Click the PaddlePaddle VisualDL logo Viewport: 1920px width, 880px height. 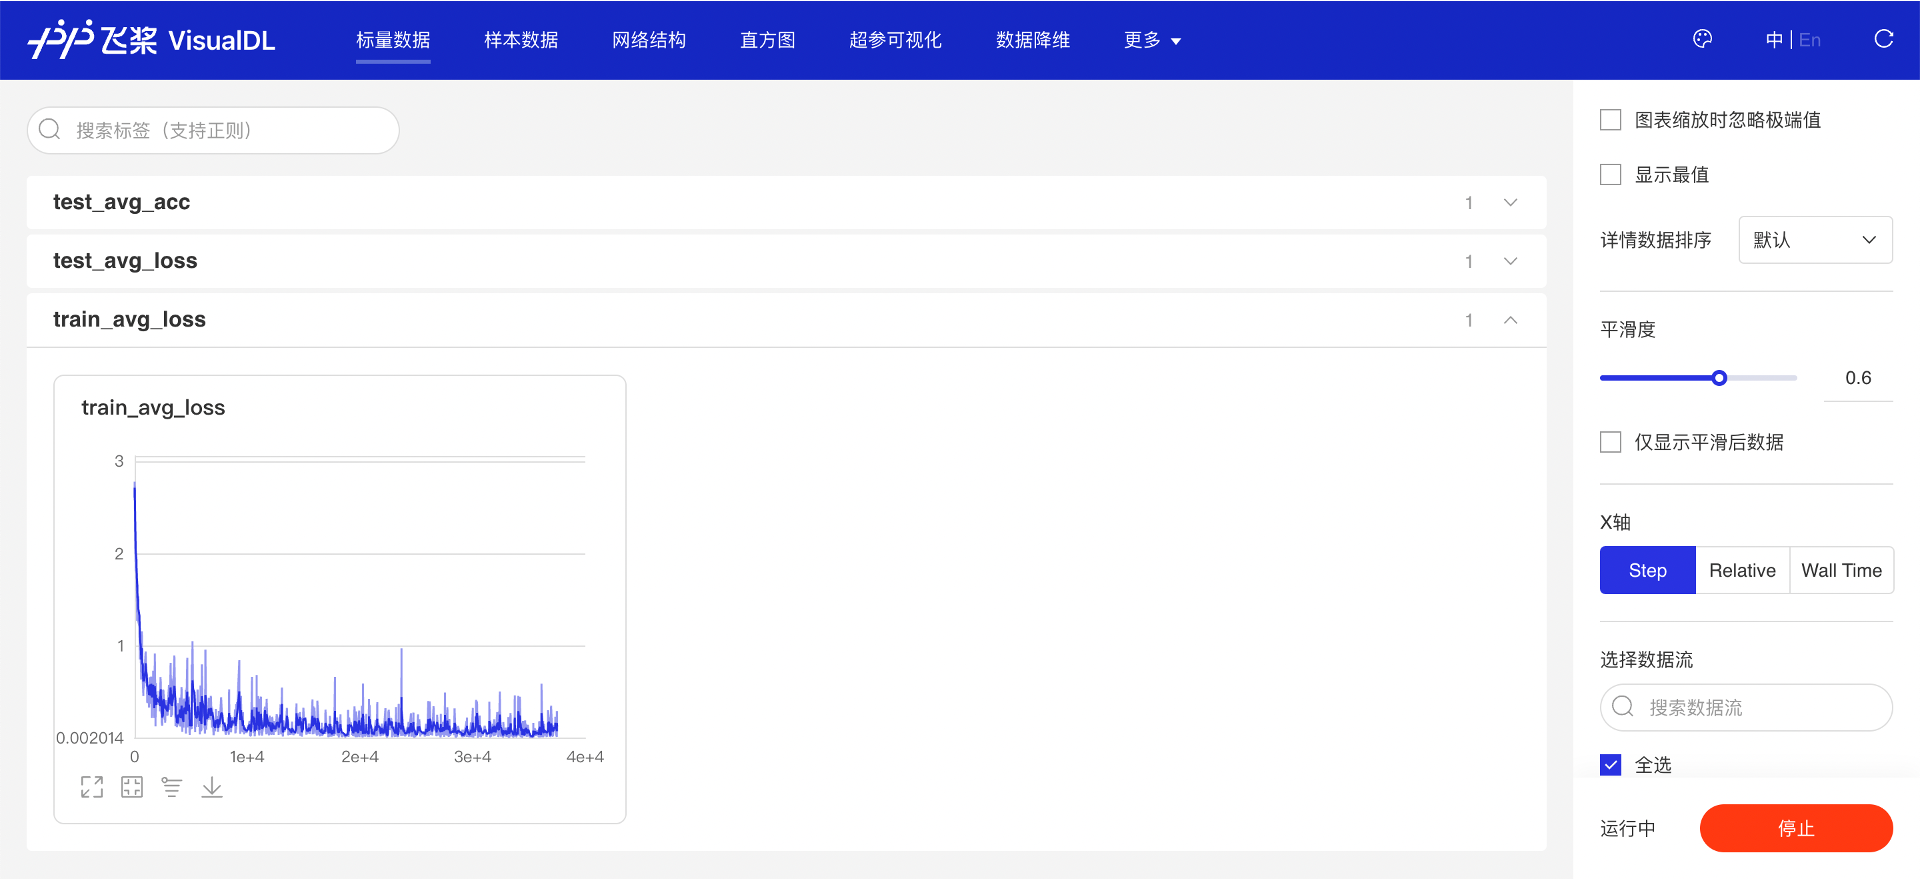(x=152, y=40)
